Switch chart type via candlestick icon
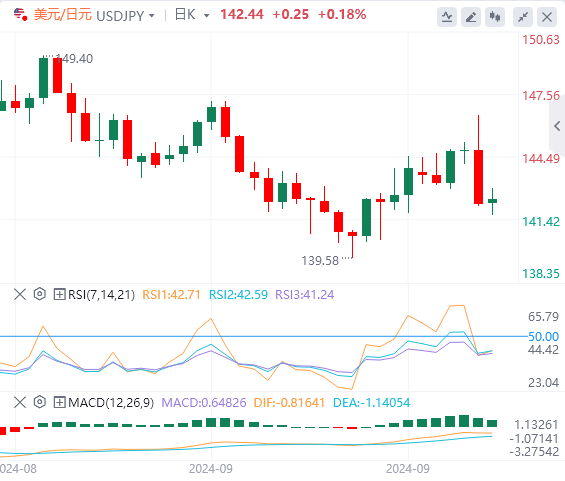Image resolution: width=565 pixels, height=481 pixels. coord(495,17)
